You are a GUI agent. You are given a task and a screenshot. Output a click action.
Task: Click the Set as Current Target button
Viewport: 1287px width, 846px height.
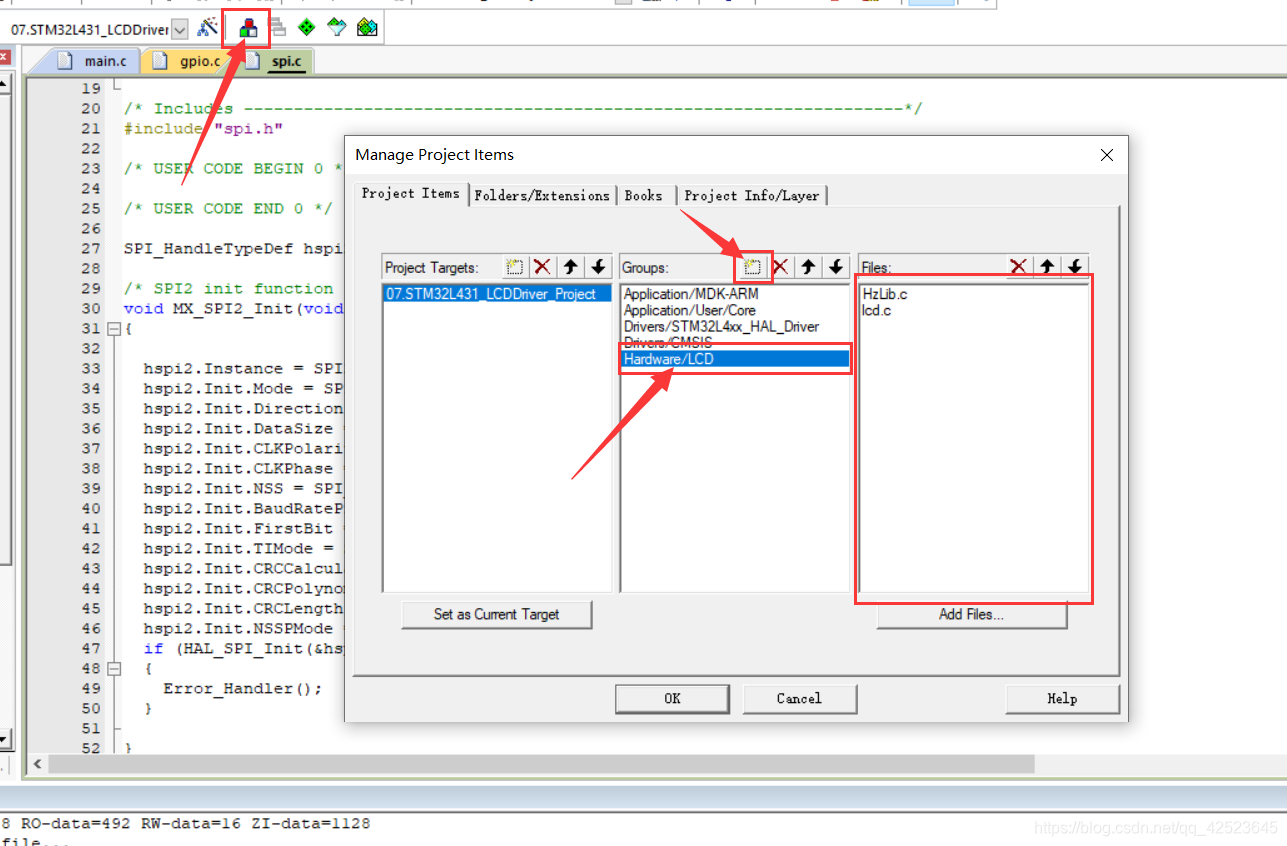click(496, 614)
